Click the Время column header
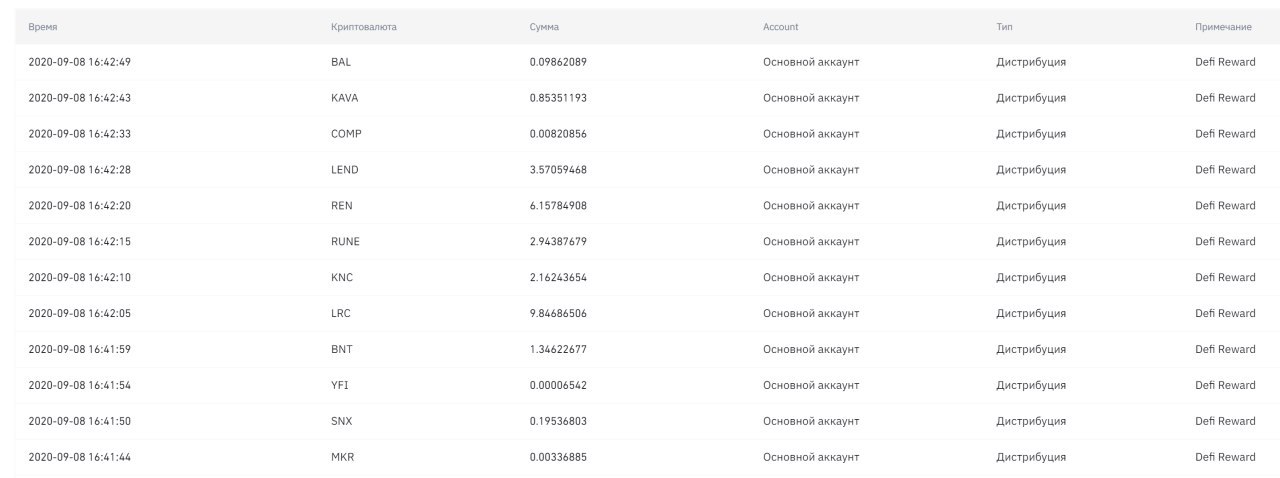1280x478 pixels. 43,27
